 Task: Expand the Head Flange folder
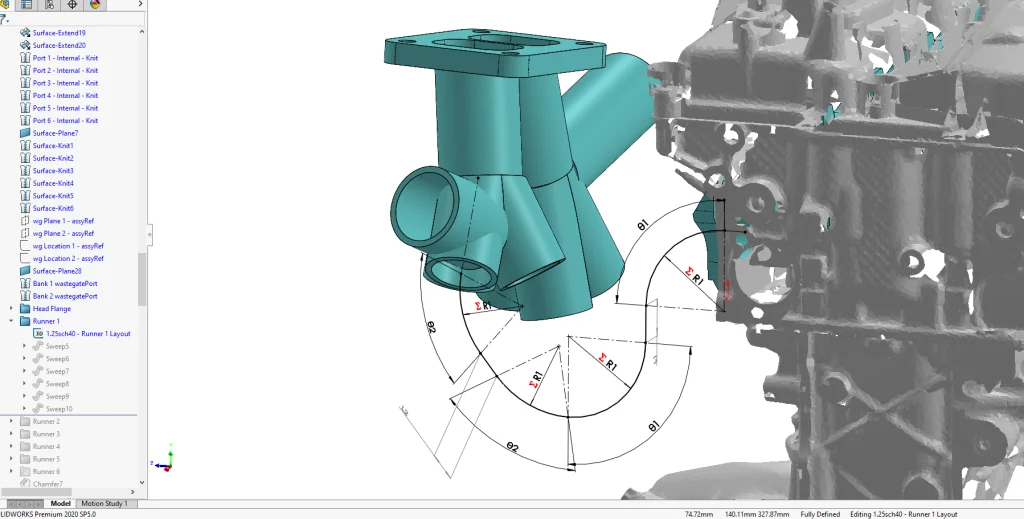(12, 309)
